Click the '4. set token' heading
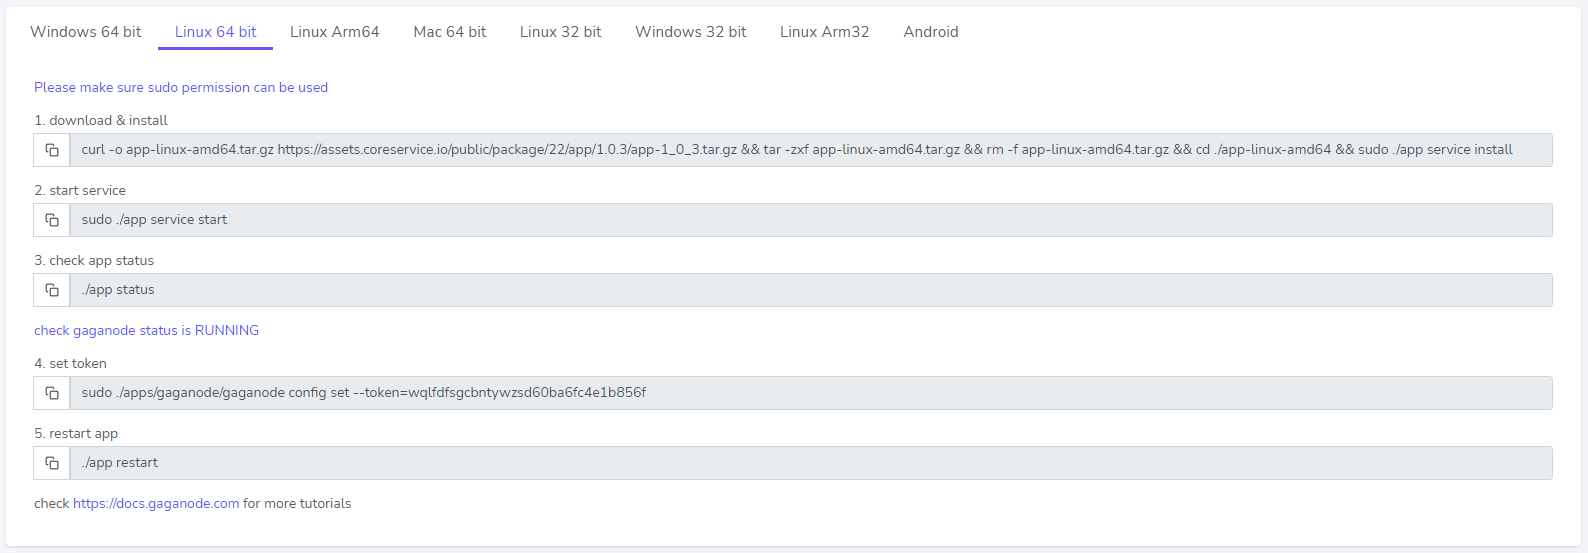The image size is (1588, 553). click(70, 364)
